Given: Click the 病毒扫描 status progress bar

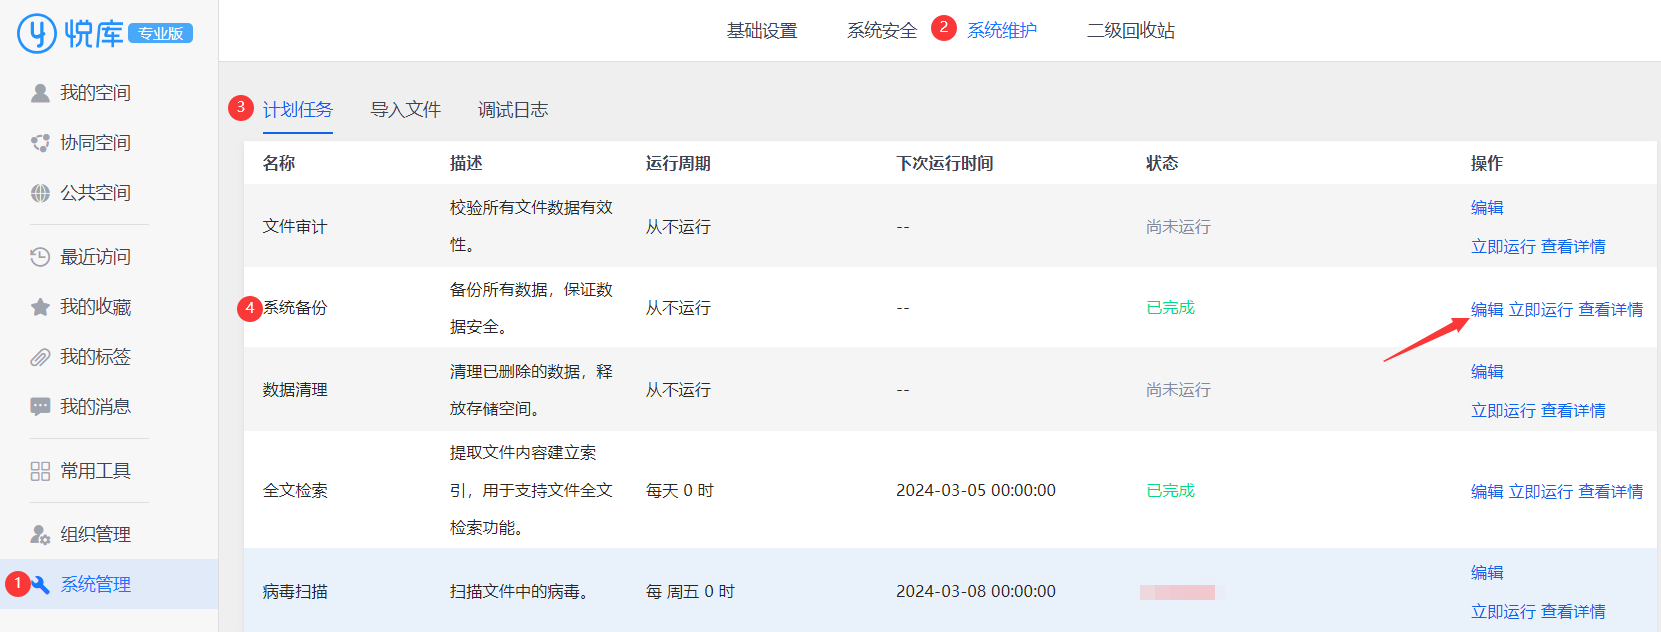Looking at the screenshot, I should click(1177, 593).
